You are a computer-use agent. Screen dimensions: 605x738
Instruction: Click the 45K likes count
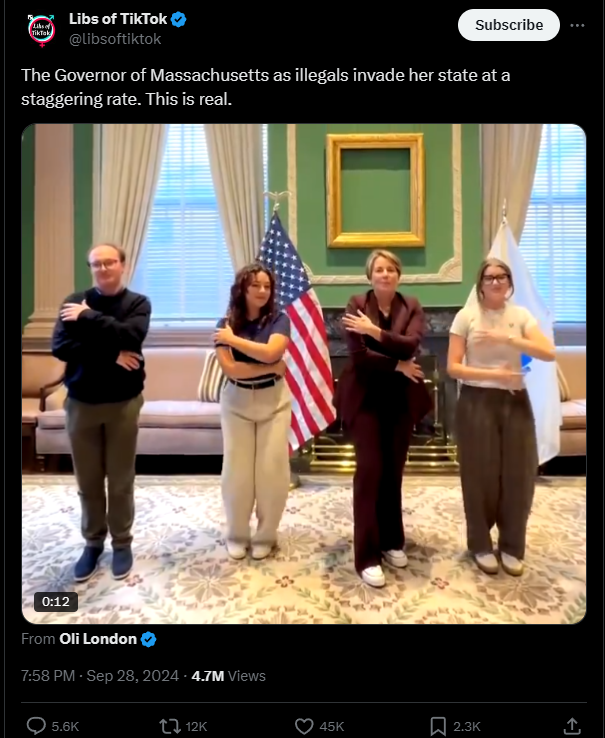(x=331, y=727)
